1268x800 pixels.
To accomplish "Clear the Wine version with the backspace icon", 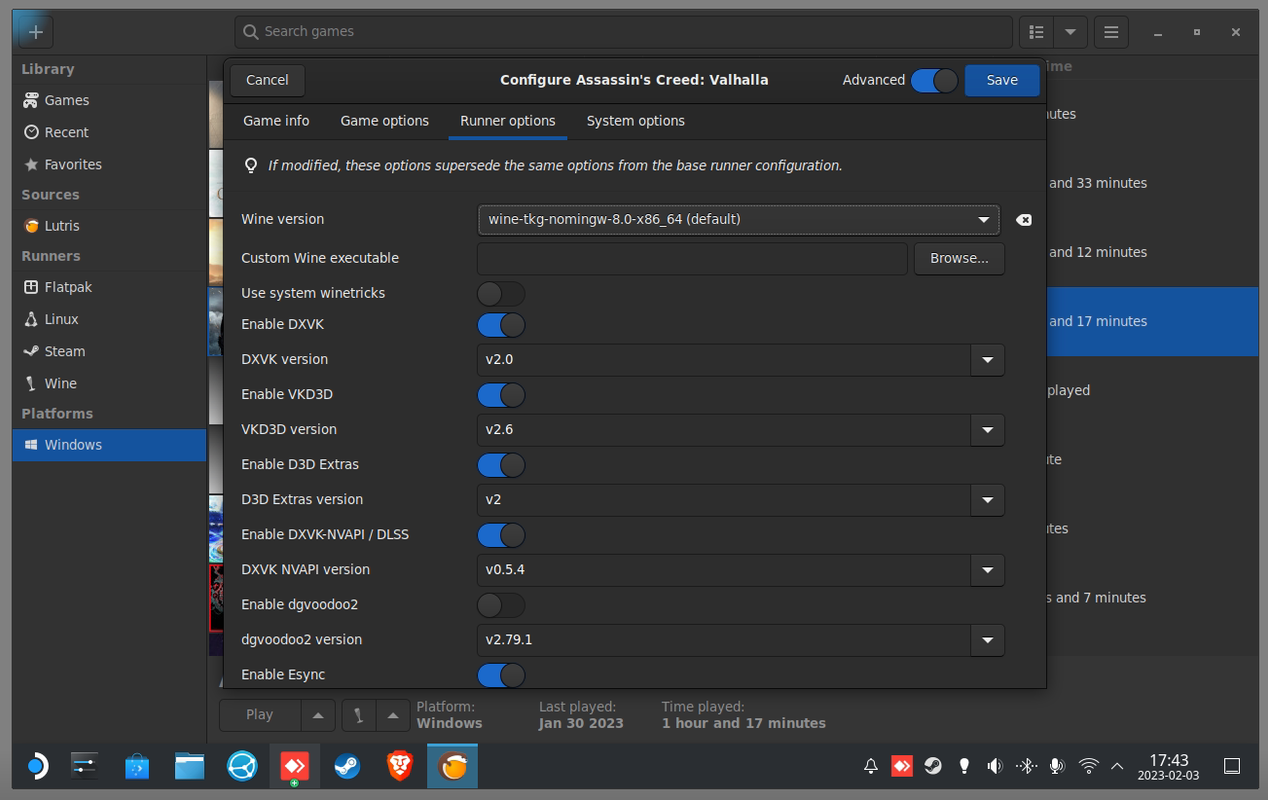I will [1023, 220].
